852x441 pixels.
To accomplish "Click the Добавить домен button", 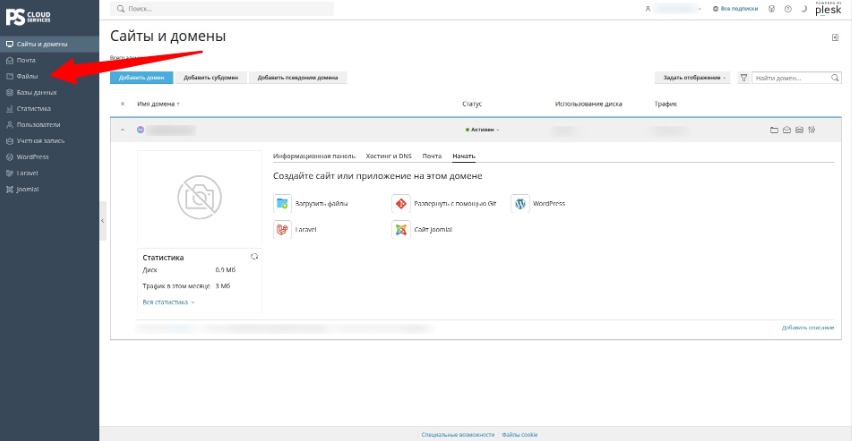I will 141,78.
